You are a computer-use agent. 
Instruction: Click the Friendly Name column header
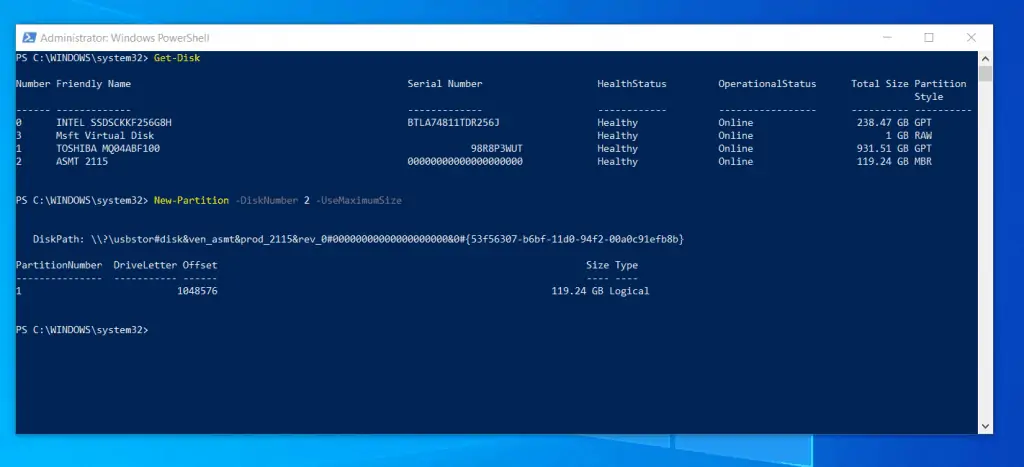coord(93,84)
